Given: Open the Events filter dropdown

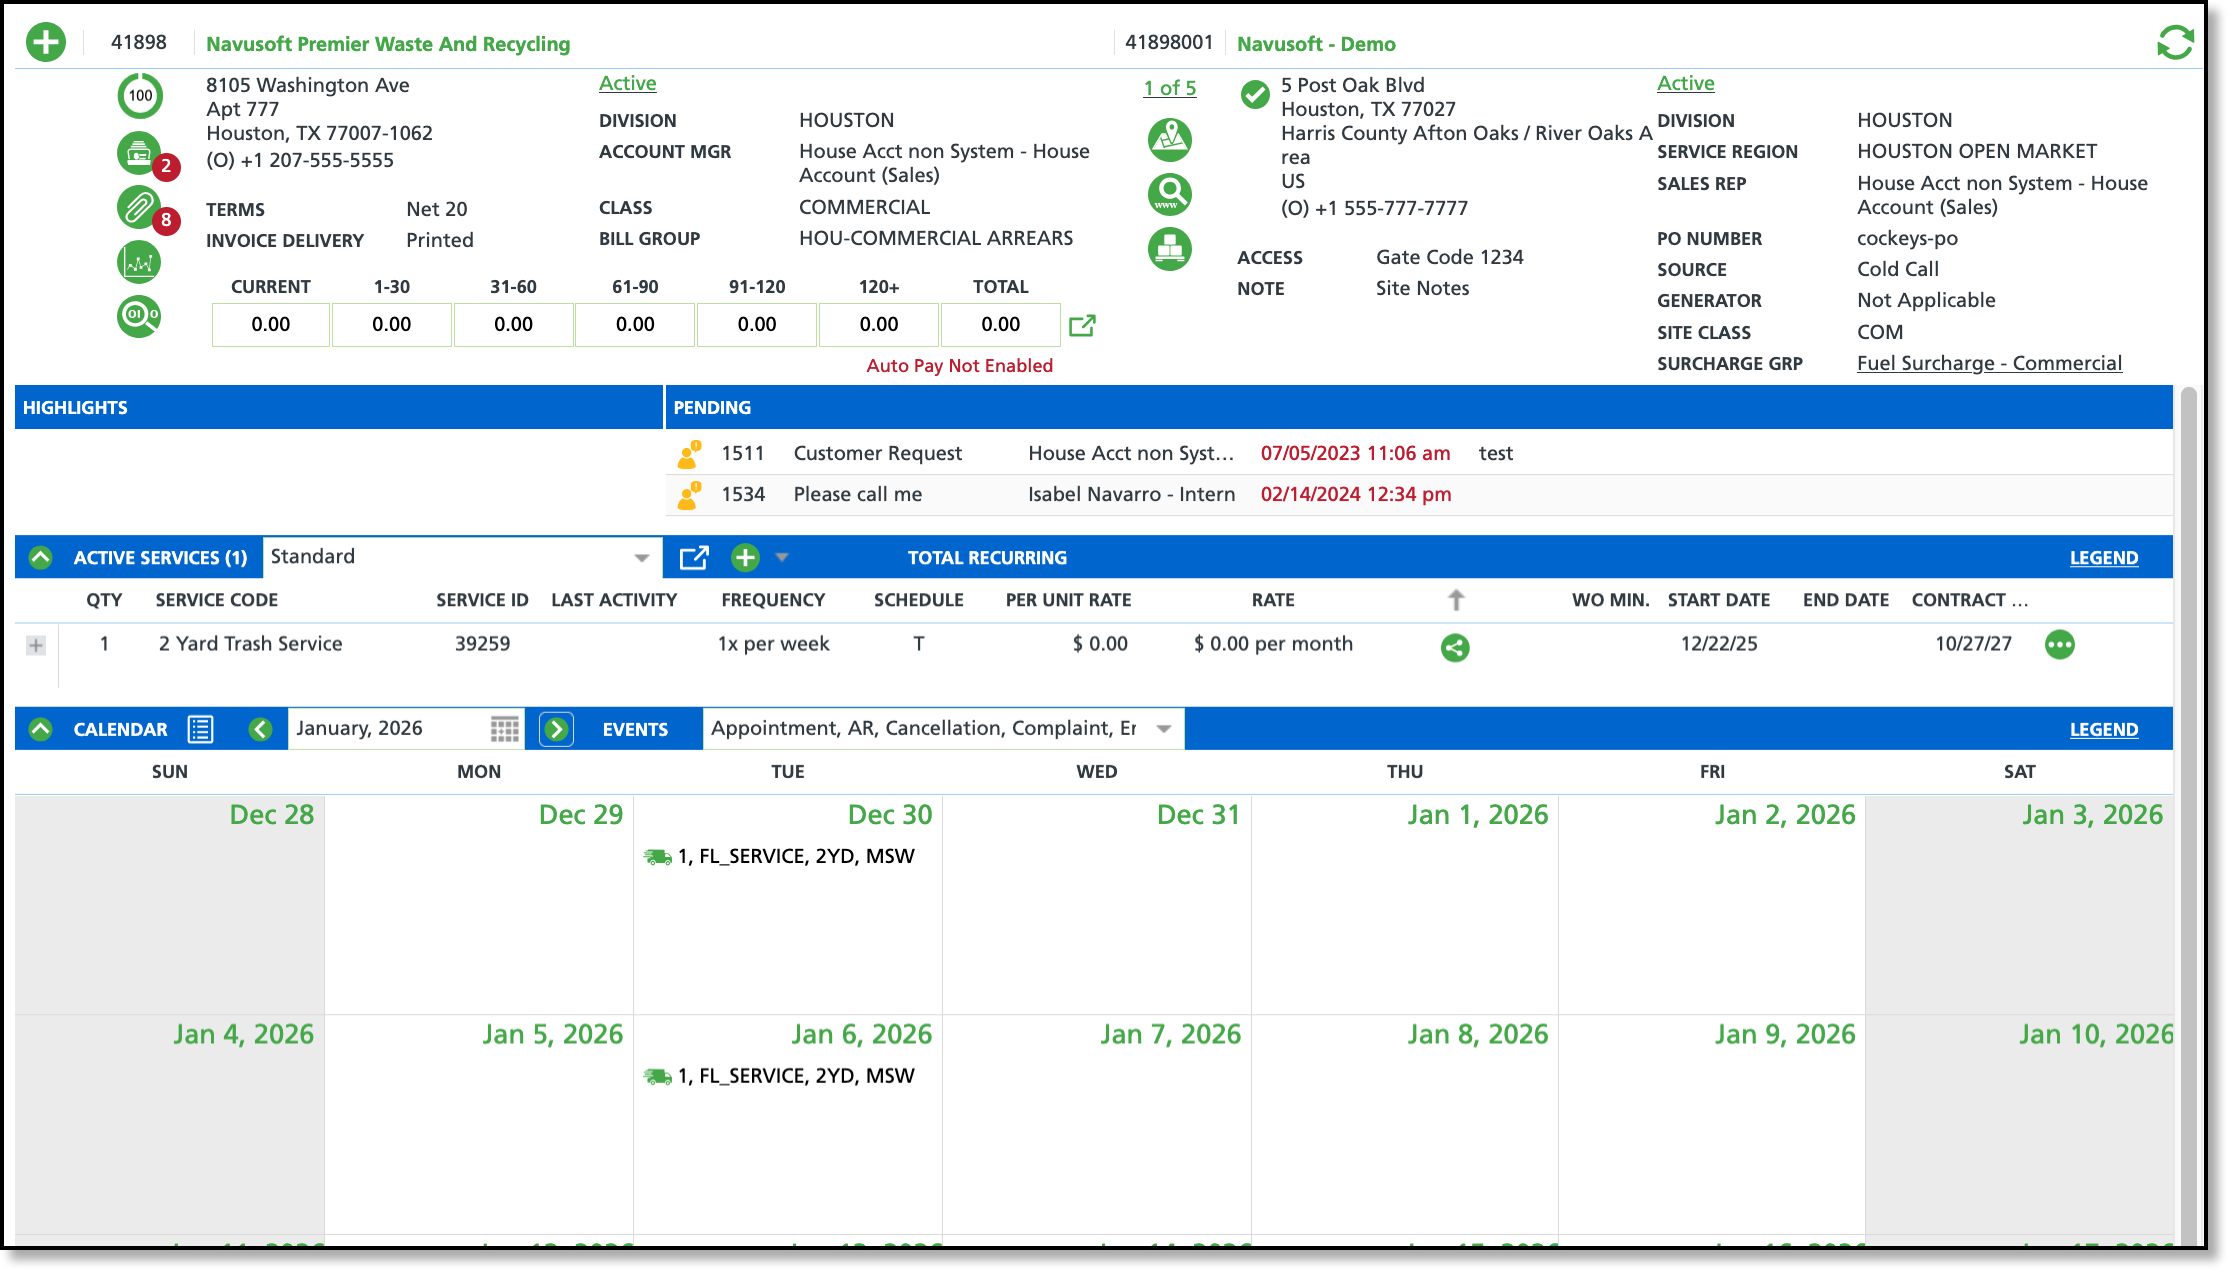Looking at the screenshot, I should click(x=1163, y=729).
